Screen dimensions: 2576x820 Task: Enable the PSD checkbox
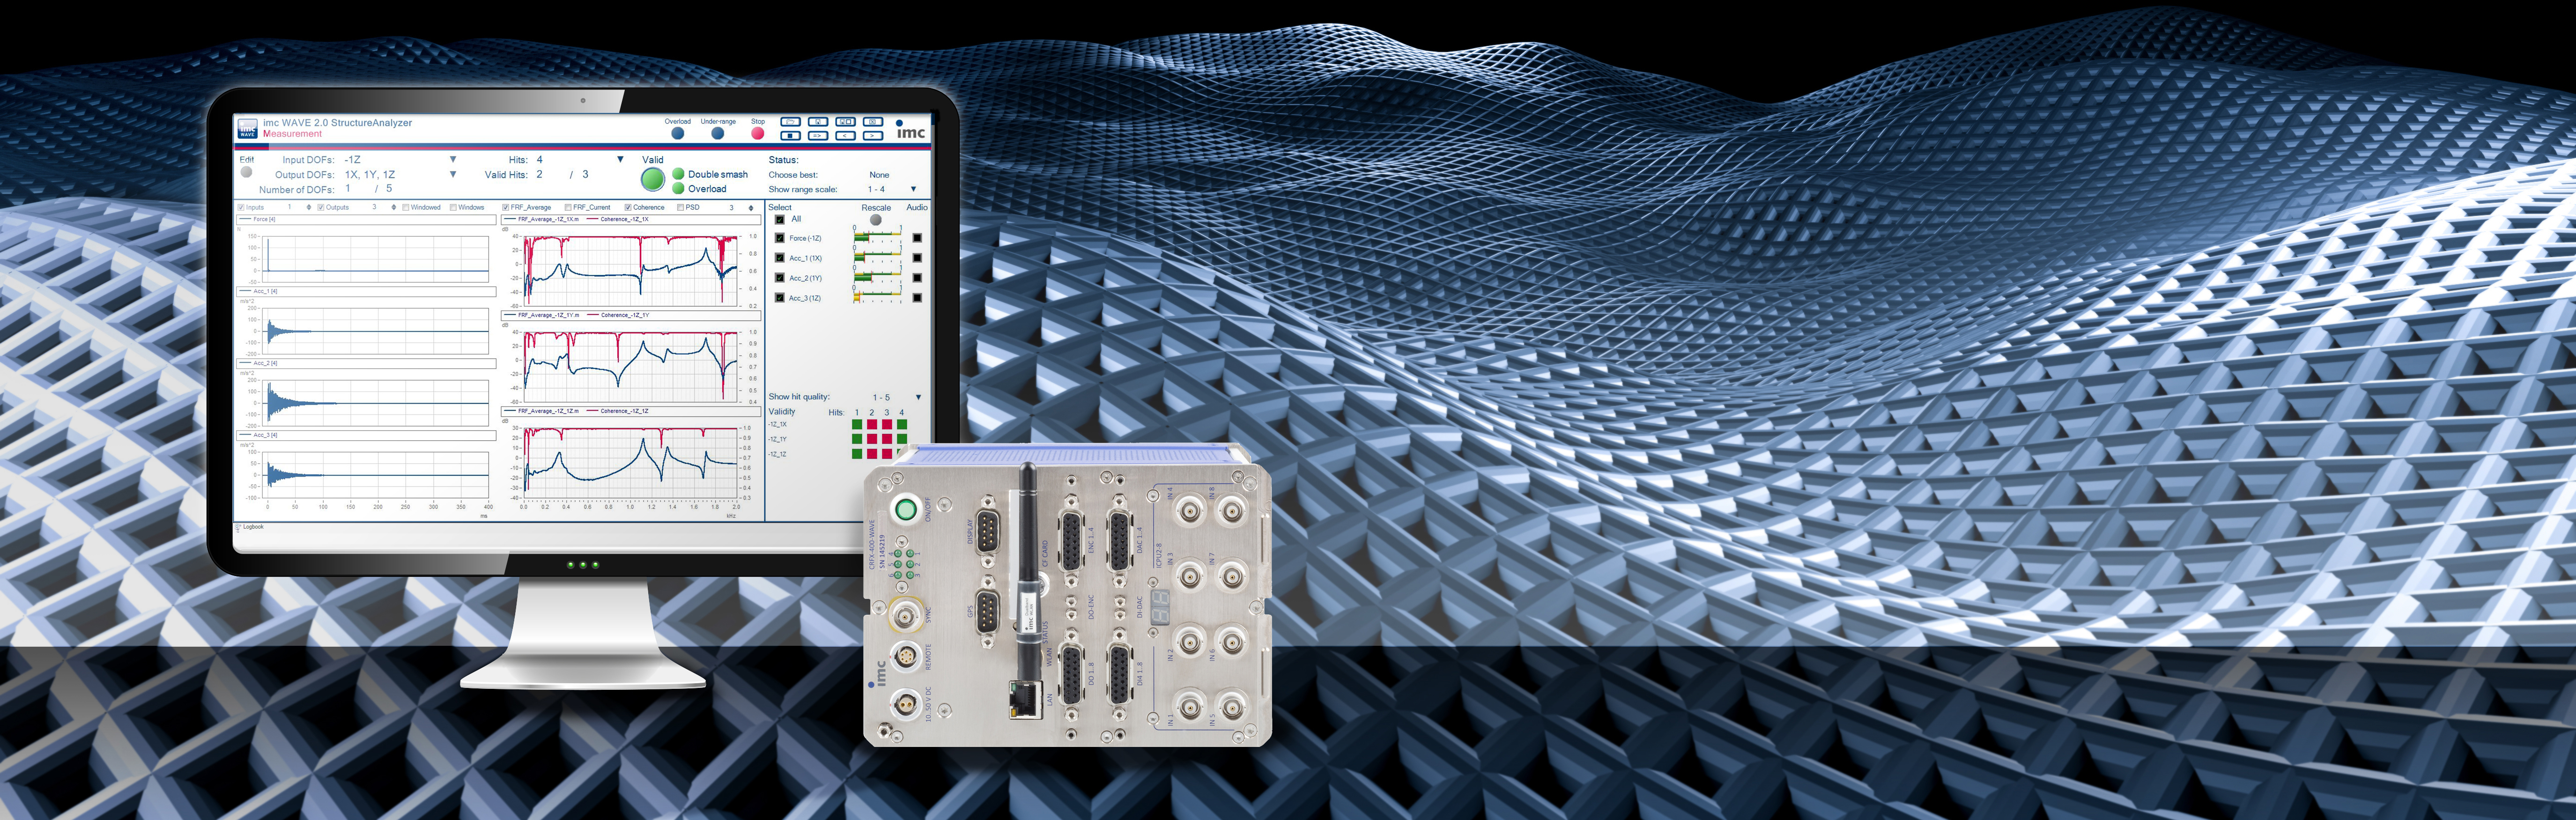click(680, 208)
